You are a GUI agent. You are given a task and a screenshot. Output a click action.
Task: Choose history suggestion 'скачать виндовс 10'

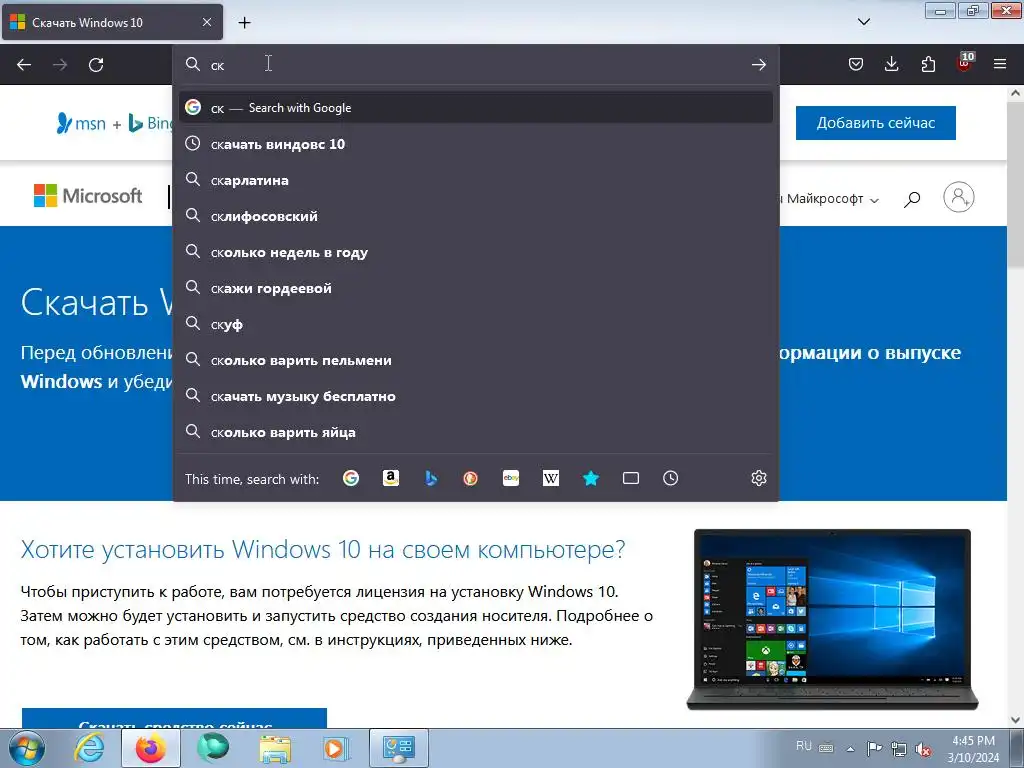tap(475, 144)
